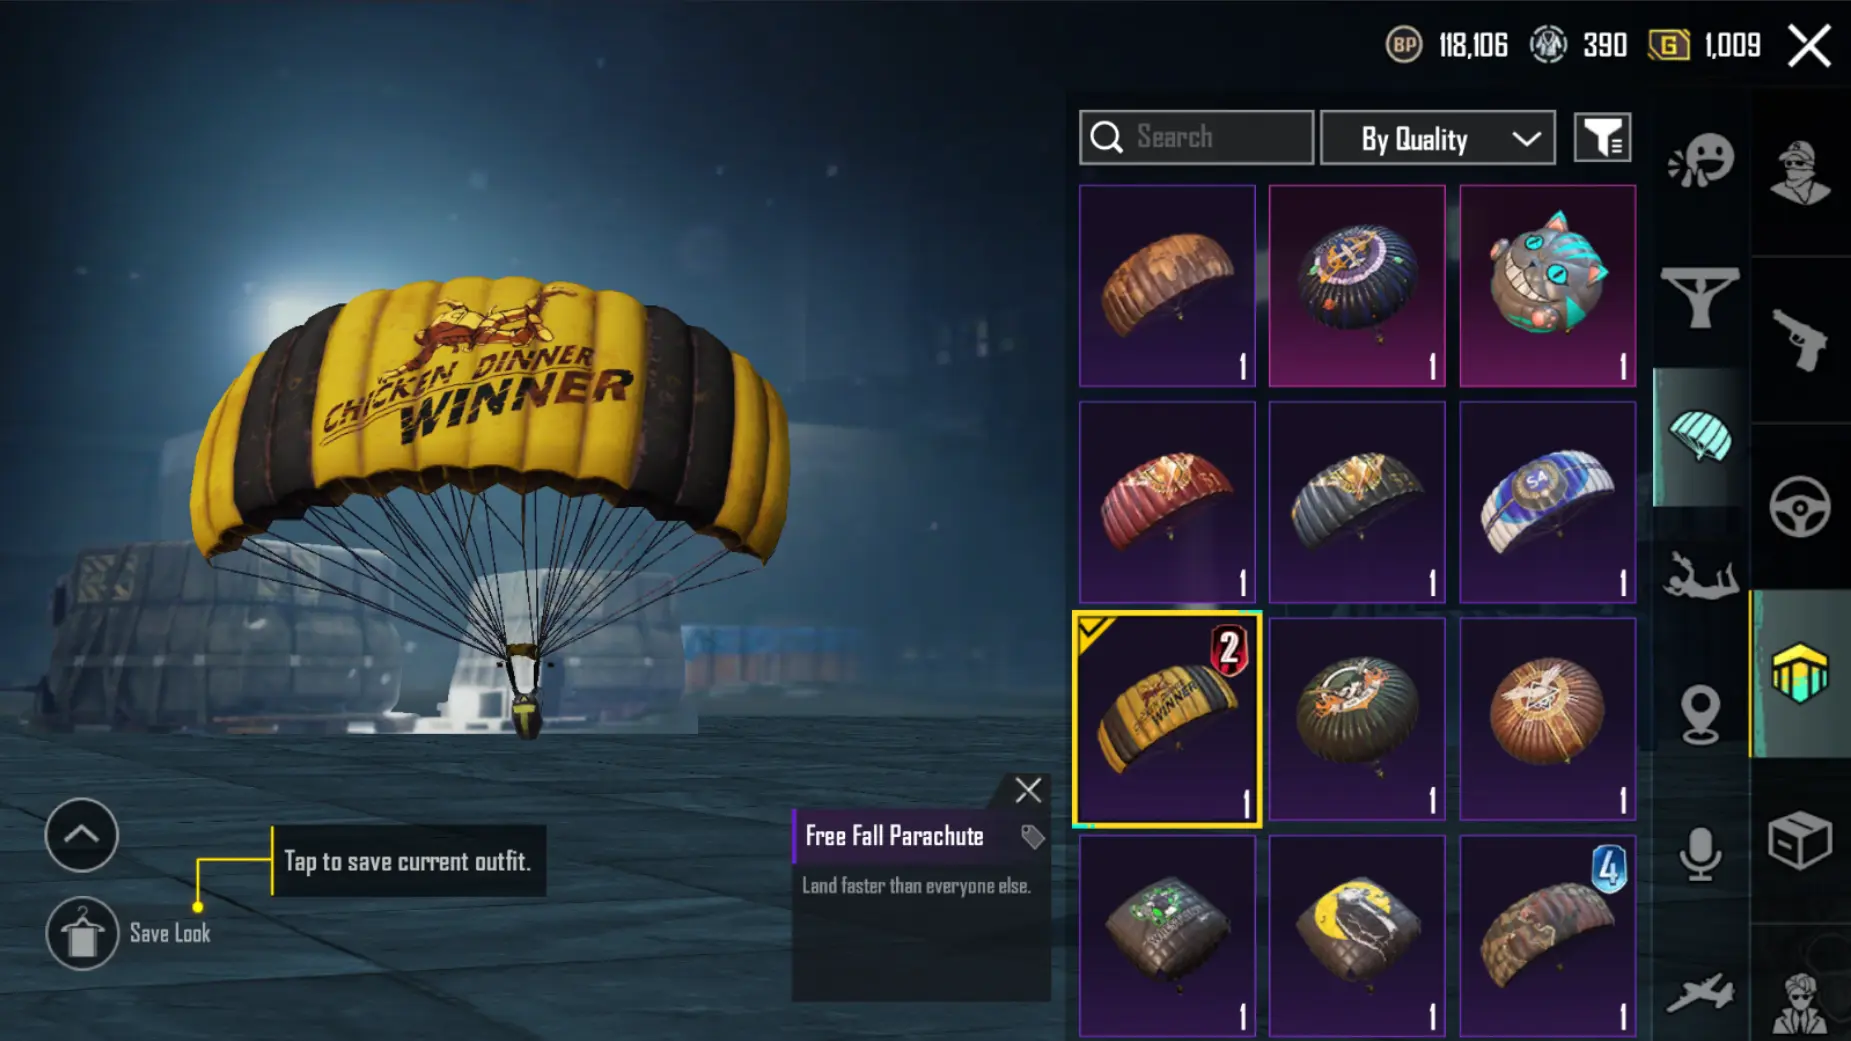Open the microphone voice pack icon

pyautogui.click(x=1700, y=853)
